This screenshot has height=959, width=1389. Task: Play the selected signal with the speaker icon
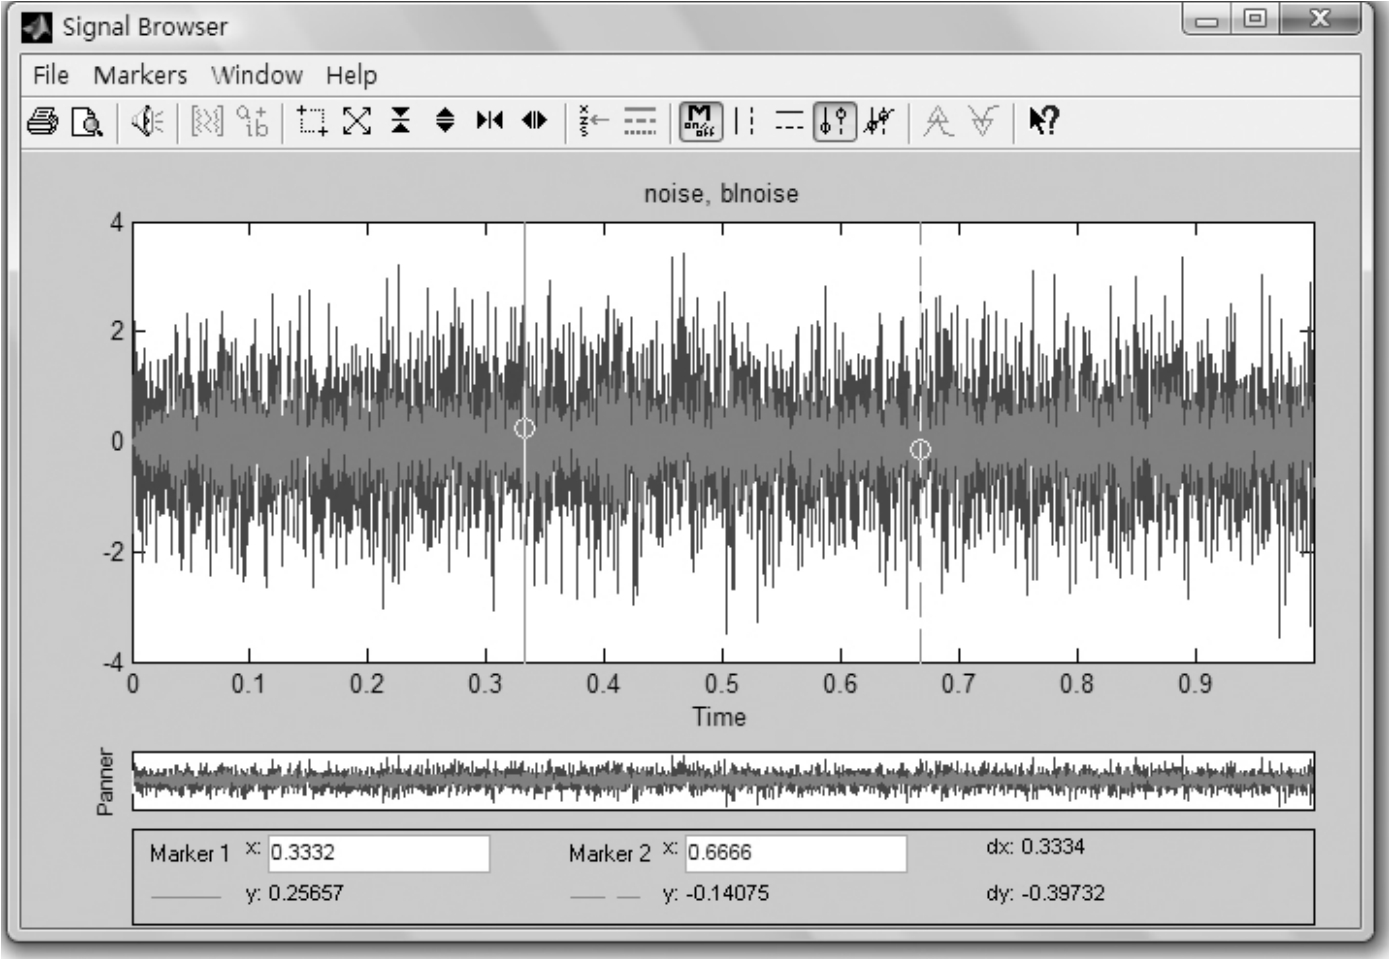click(x=148, y=122)
